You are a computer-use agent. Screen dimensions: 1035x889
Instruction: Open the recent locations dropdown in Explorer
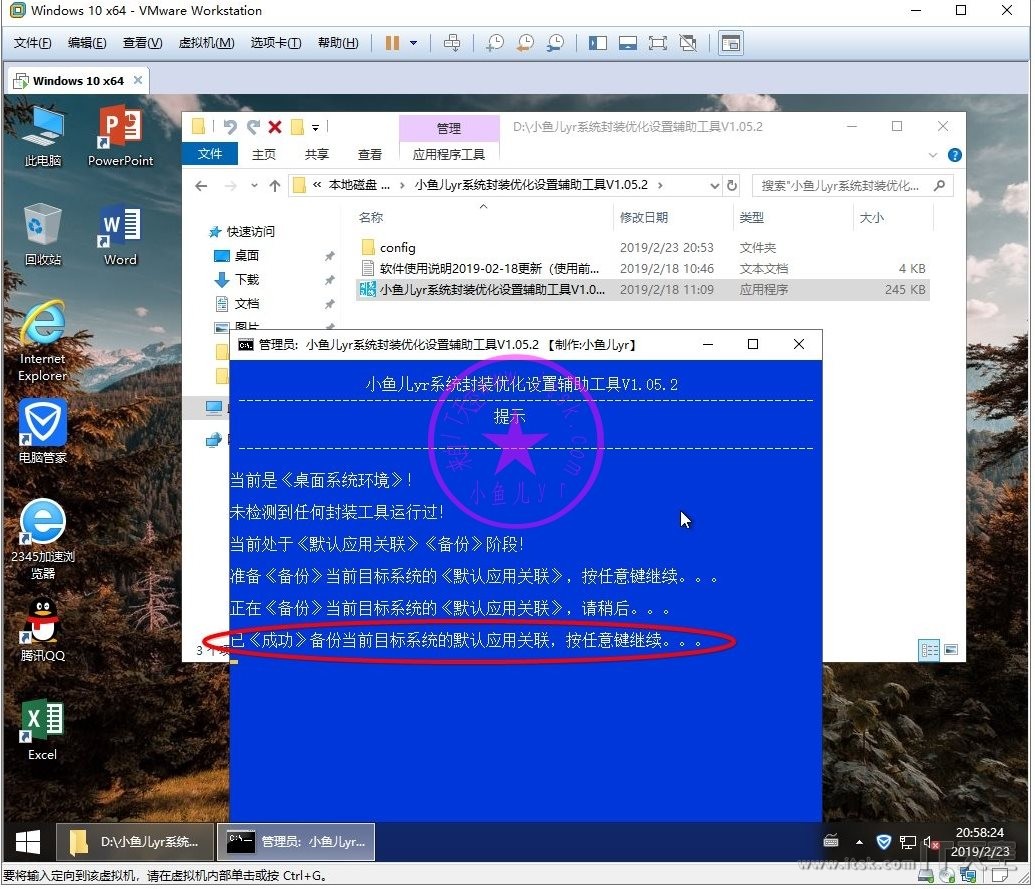(x=254, y=186)
